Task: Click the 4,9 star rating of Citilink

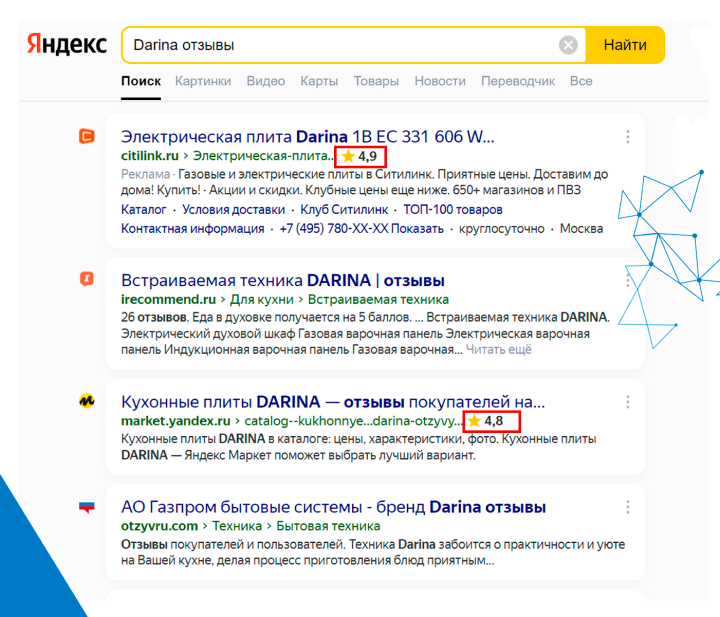Action: pyautogui.click(x=360, y=157)
